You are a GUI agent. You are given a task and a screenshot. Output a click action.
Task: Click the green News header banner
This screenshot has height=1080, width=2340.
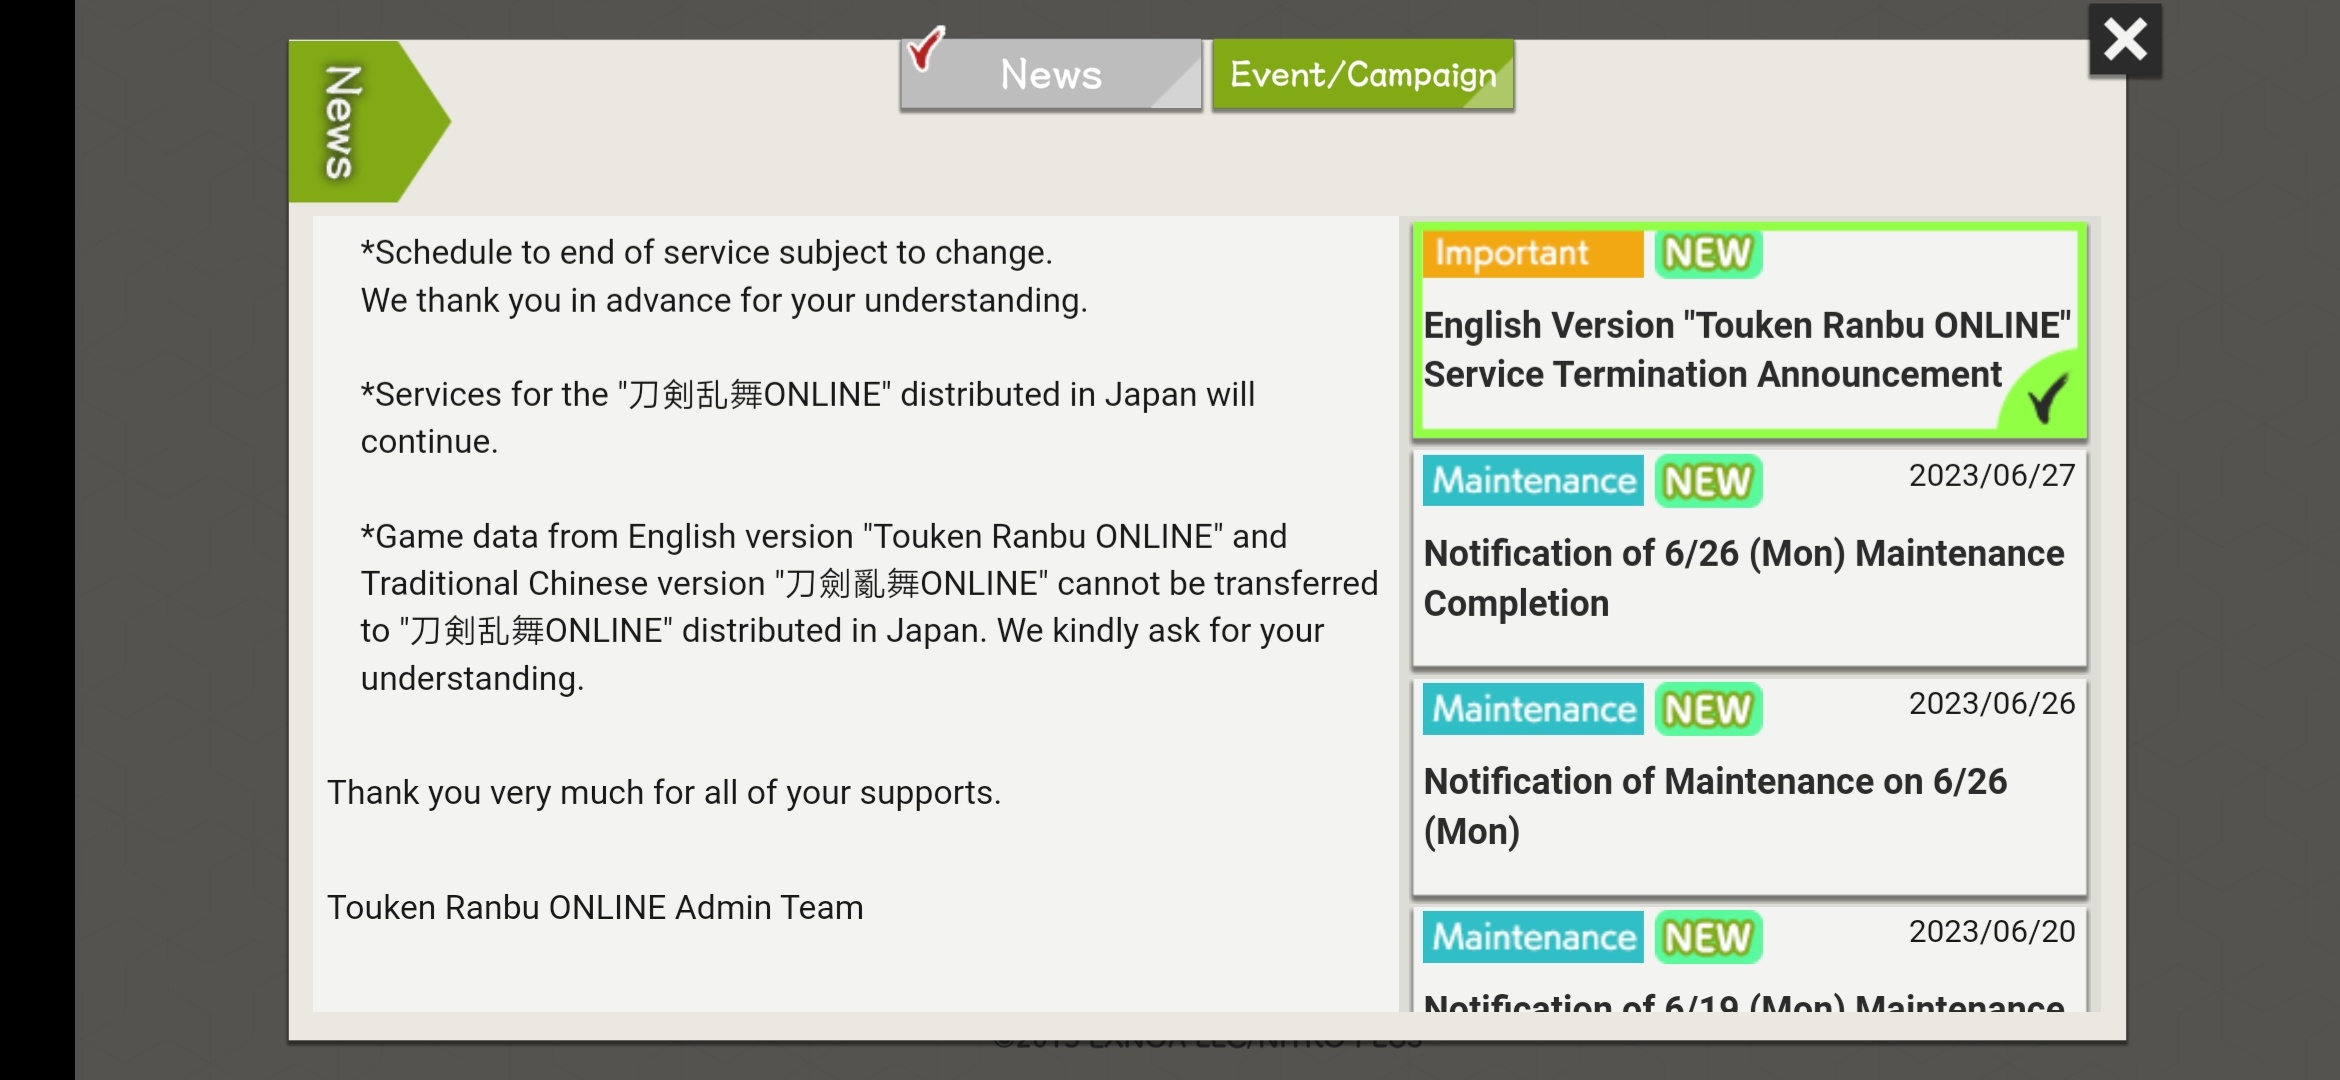368,121
